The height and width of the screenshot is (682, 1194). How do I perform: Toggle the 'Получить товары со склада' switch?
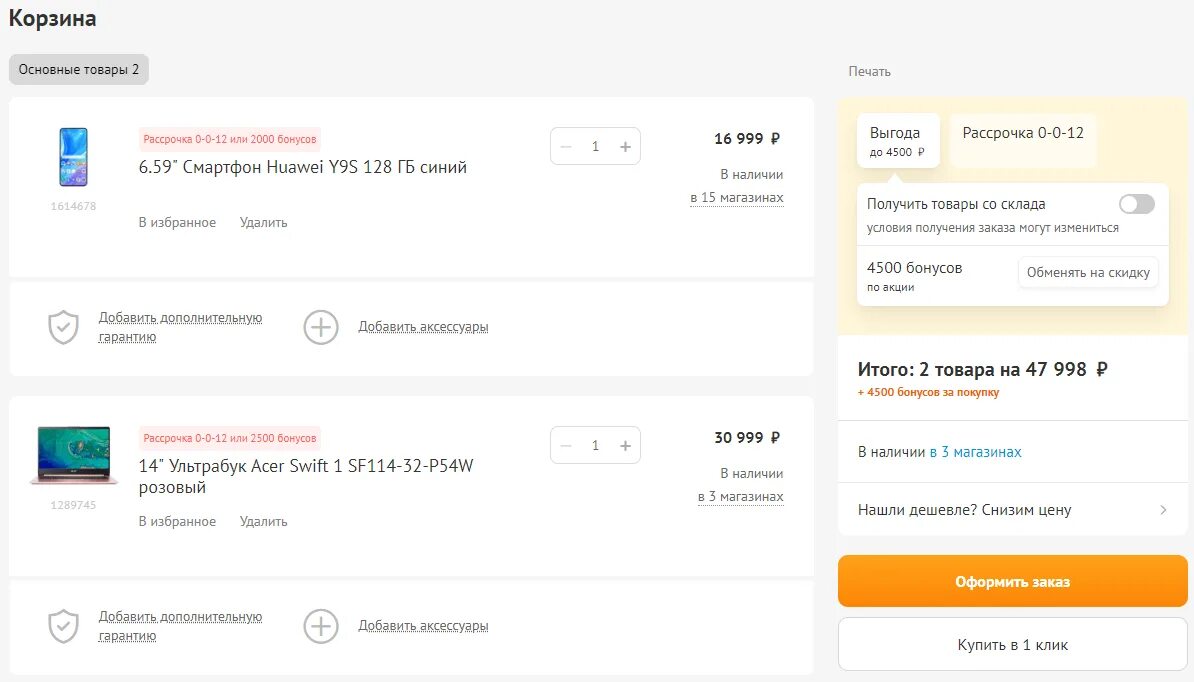[x=1136, y=204]
